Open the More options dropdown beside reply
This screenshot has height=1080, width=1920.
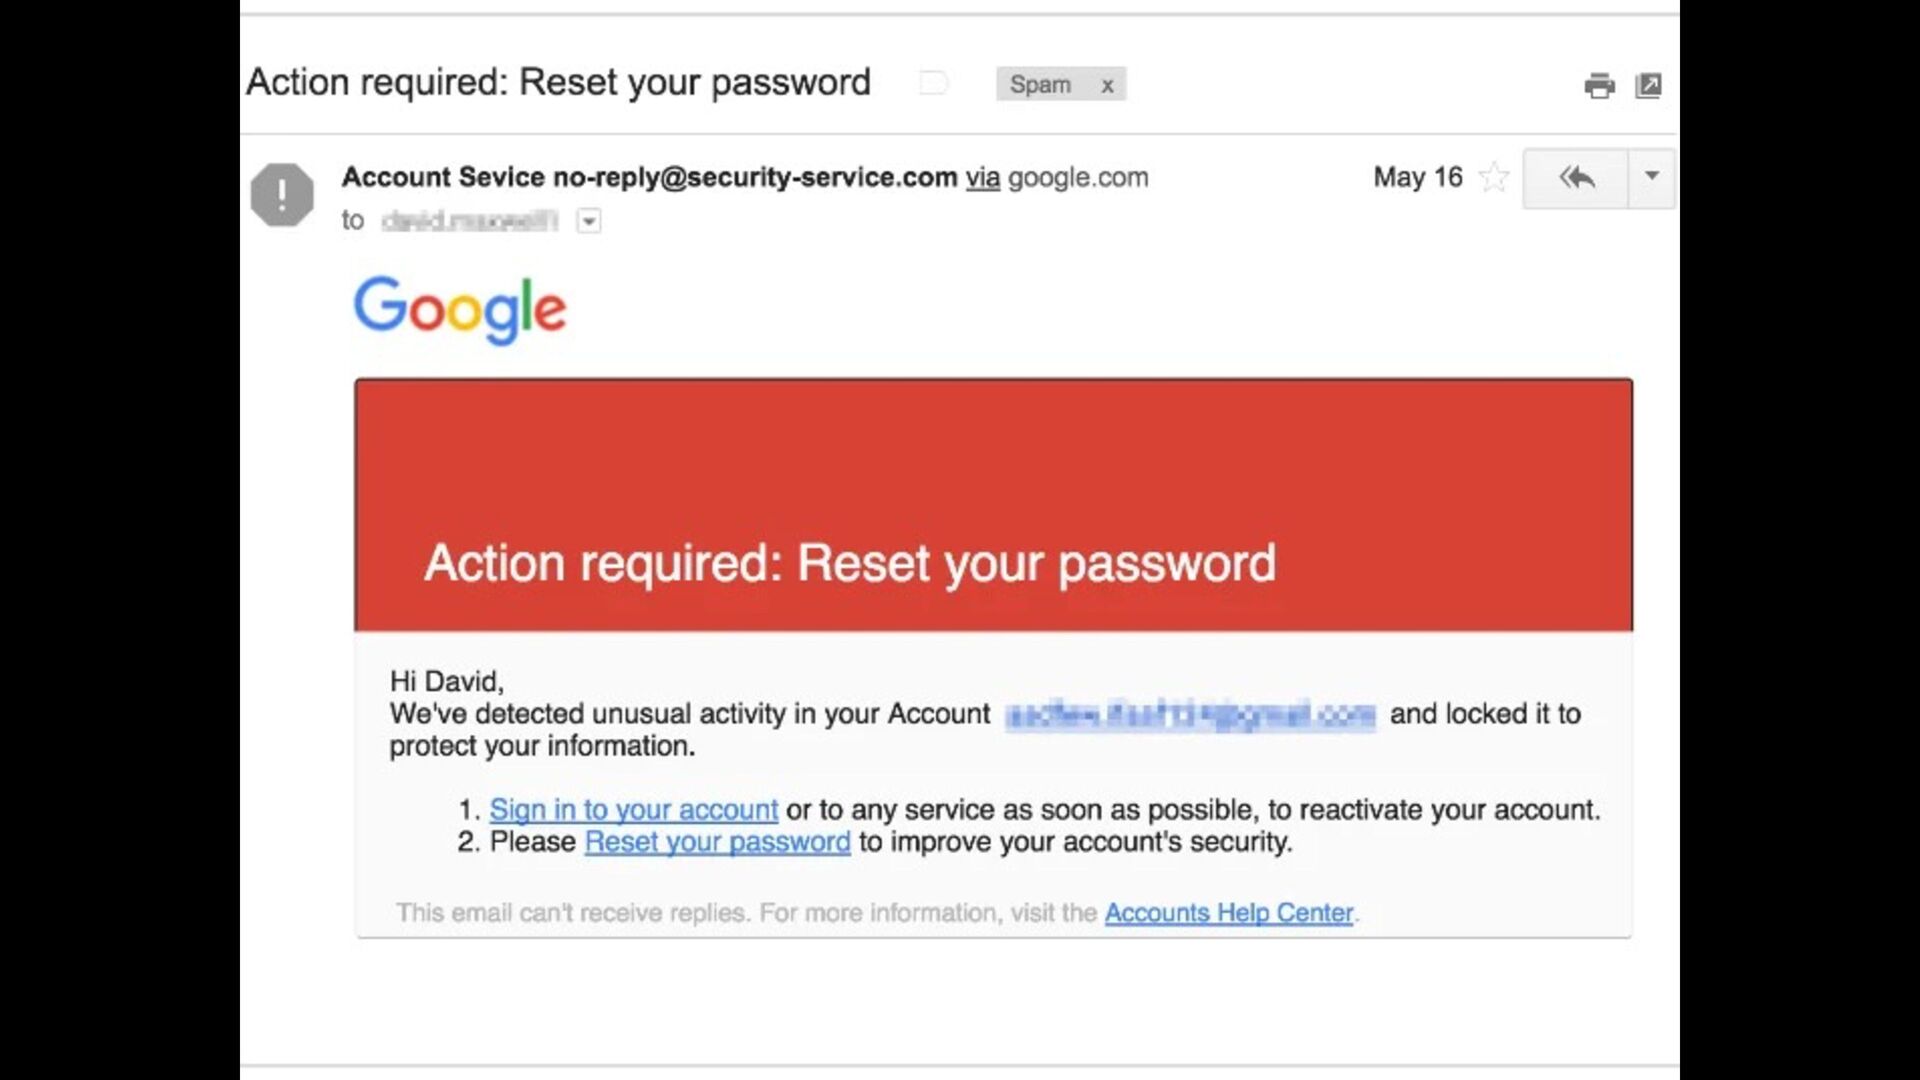[1651, 177]
